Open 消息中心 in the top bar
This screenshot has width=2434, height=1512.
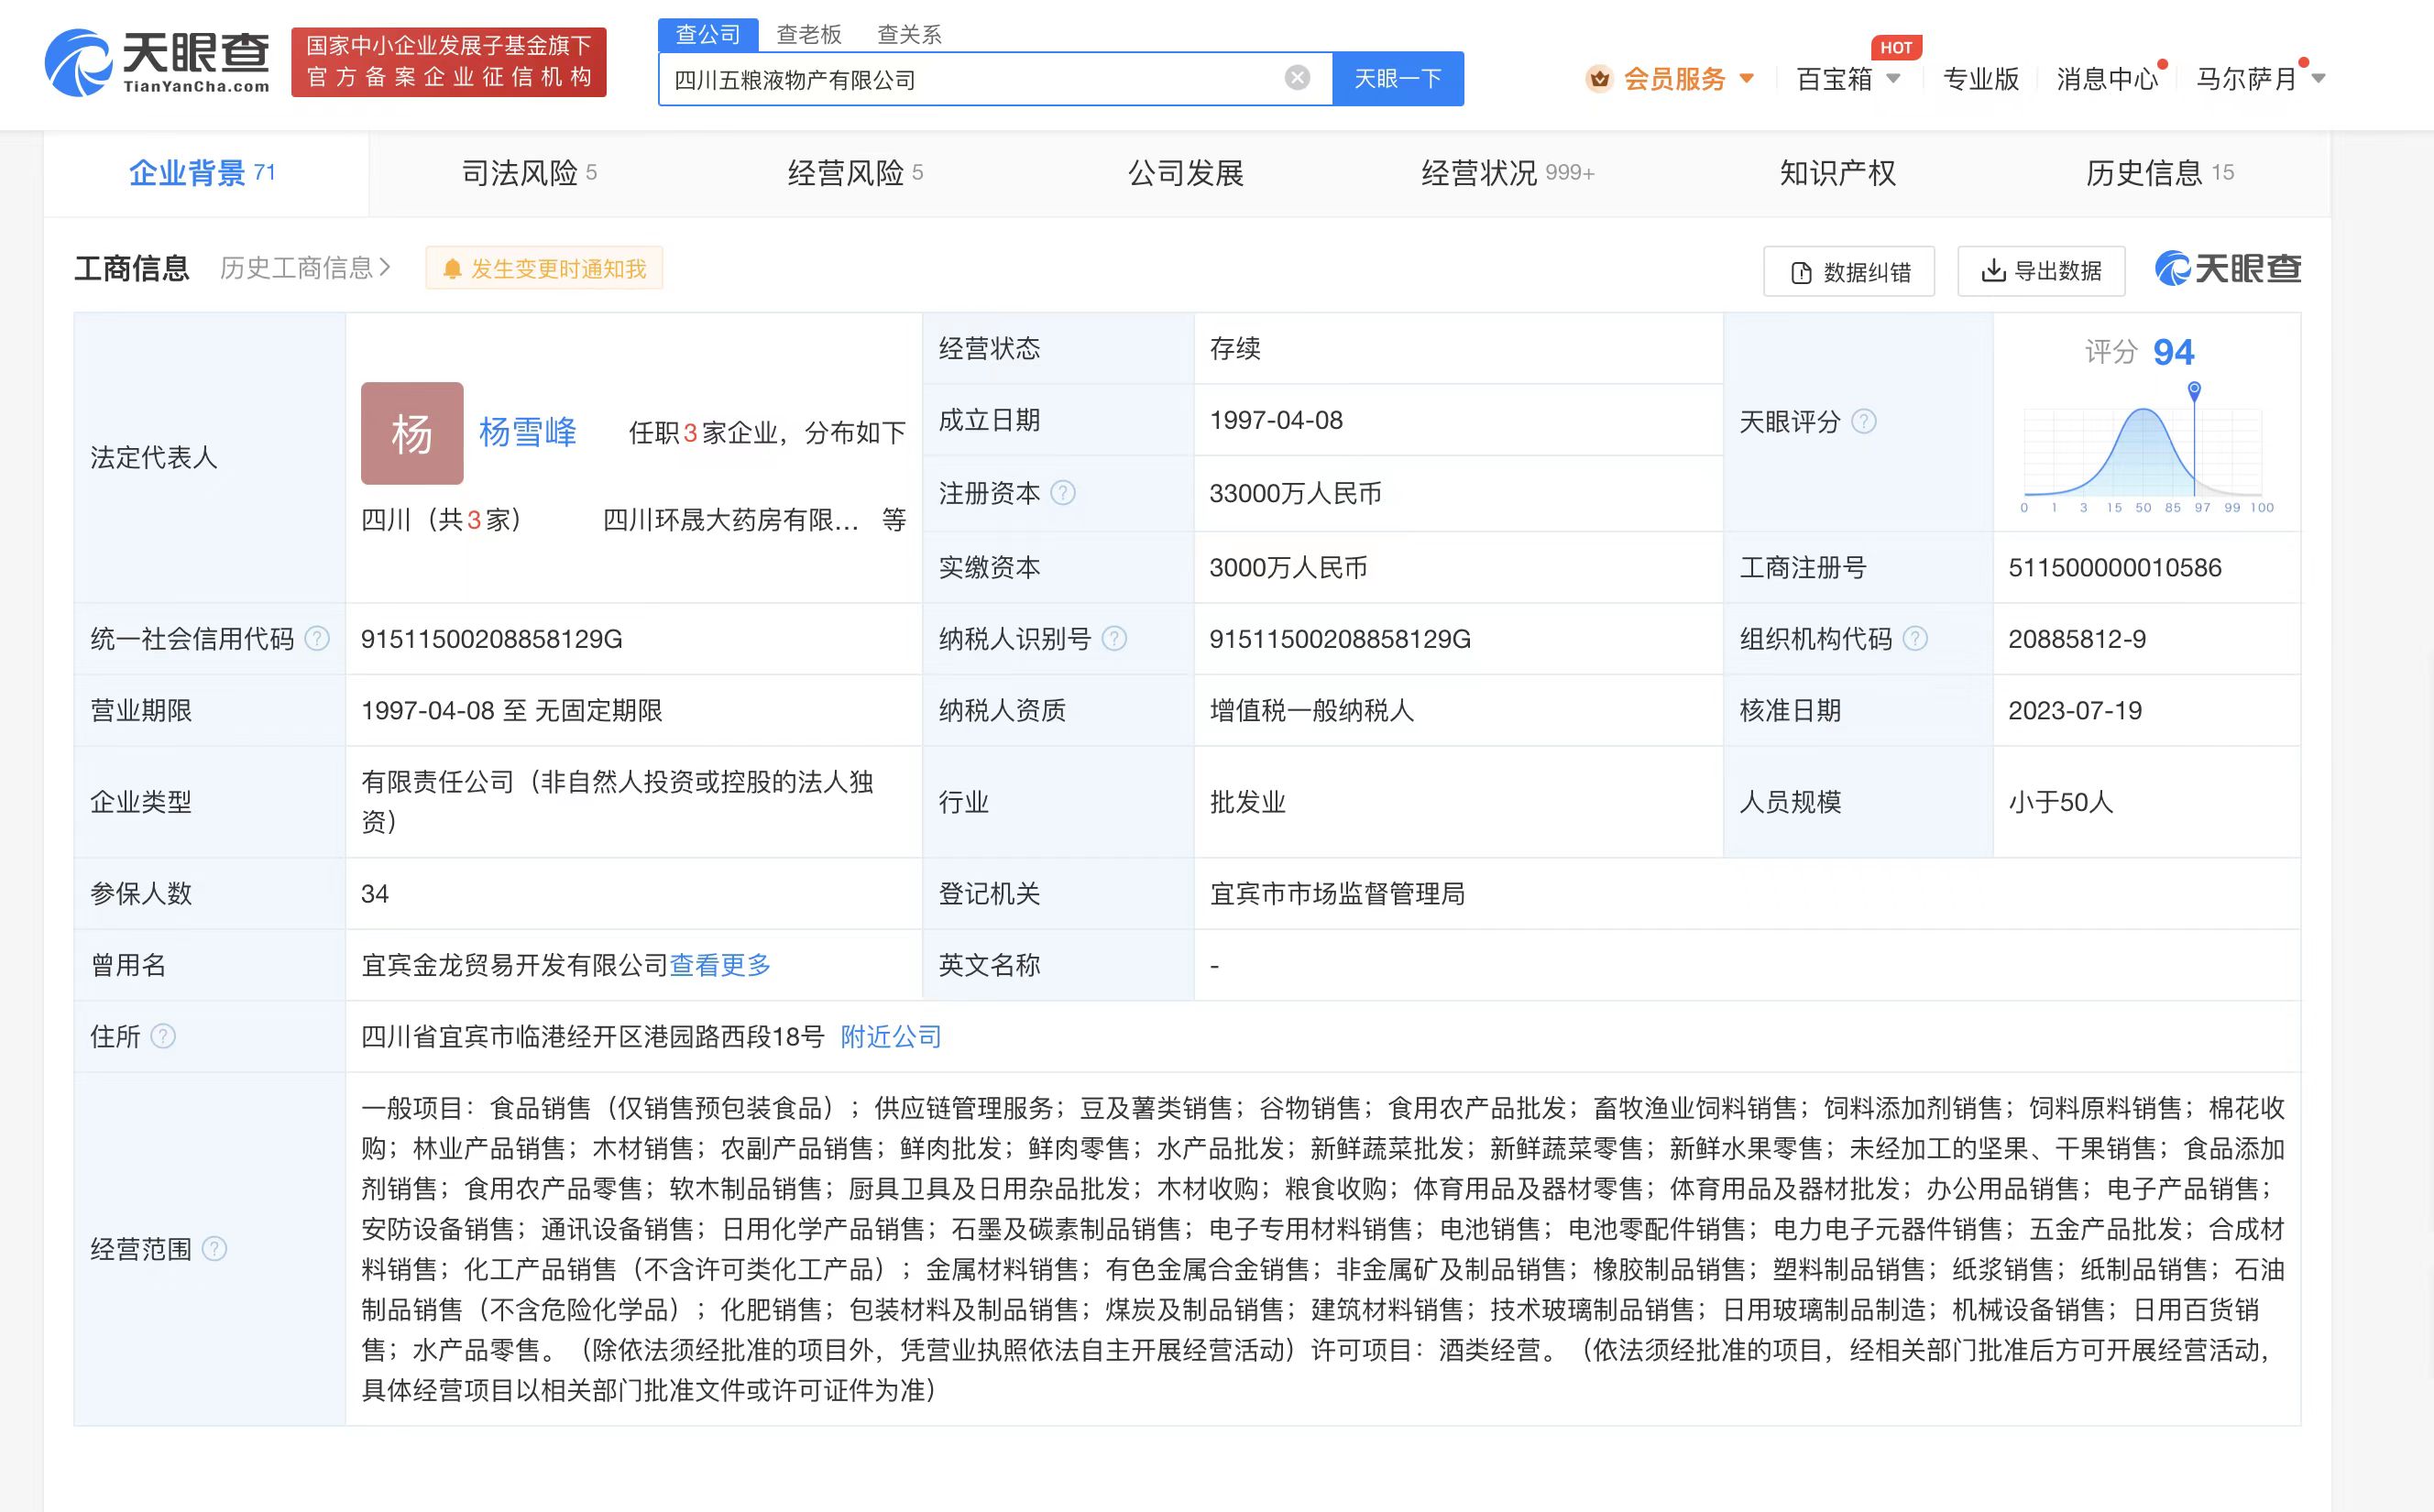(x=2108, y=79)
